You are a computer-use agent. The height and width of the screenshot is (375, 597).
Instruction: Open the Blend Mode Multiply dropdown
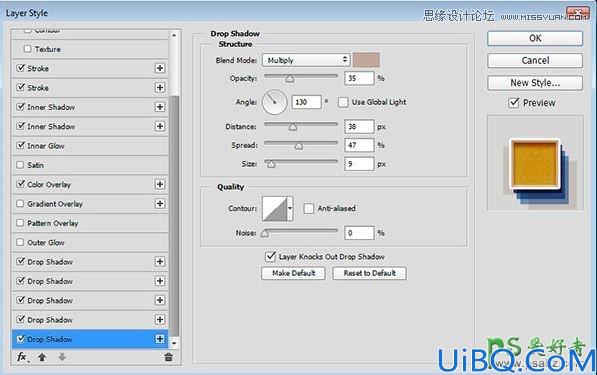pos(306,60)
